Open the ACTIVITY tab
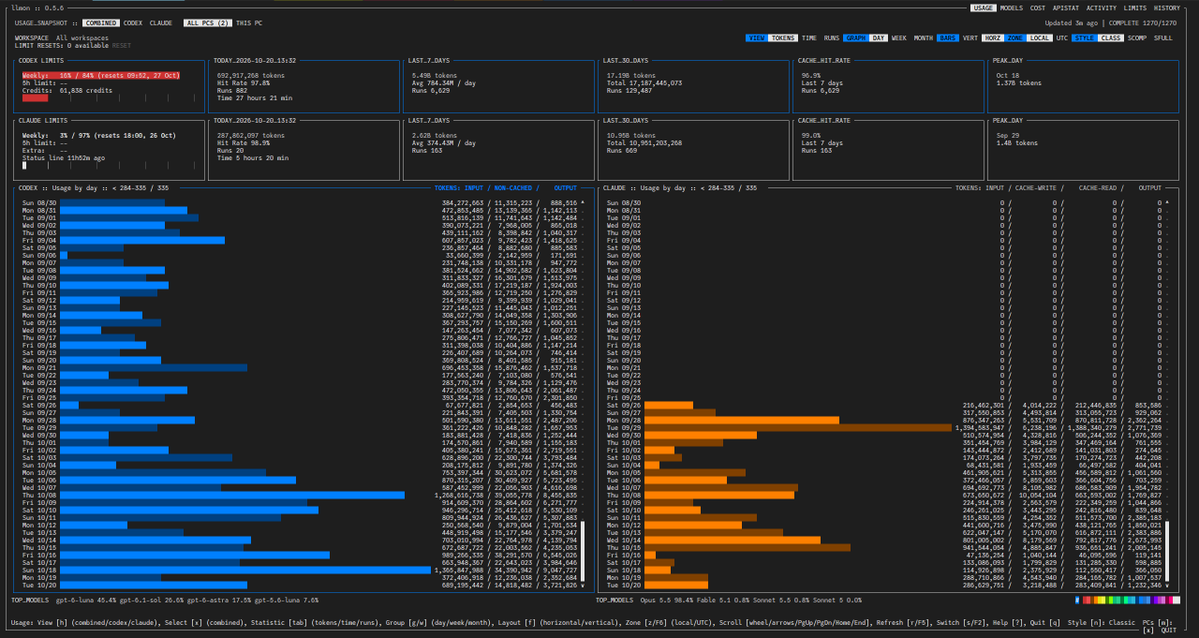This screenshot has width=1199, height=638. coord(1101,8)
